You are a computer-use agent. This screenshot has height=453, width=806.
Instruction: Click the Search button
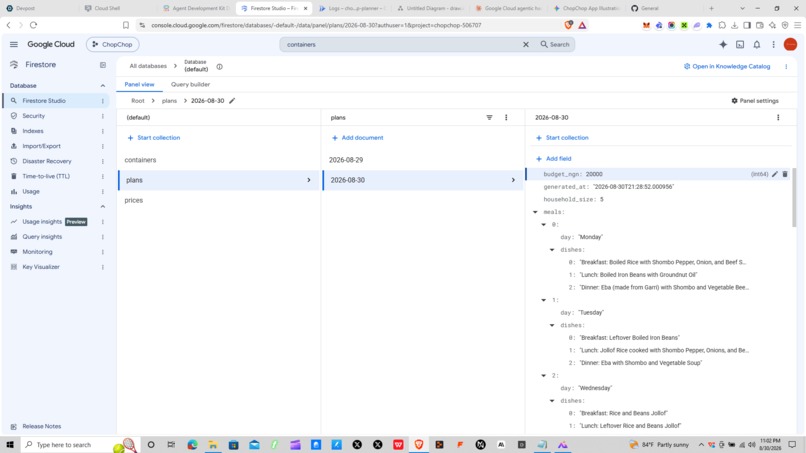555,45
